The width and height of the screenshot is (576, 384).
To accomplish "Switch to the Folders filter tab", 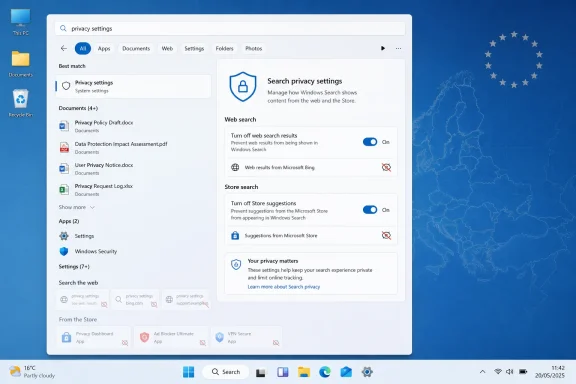I will [x=224, y=49].
